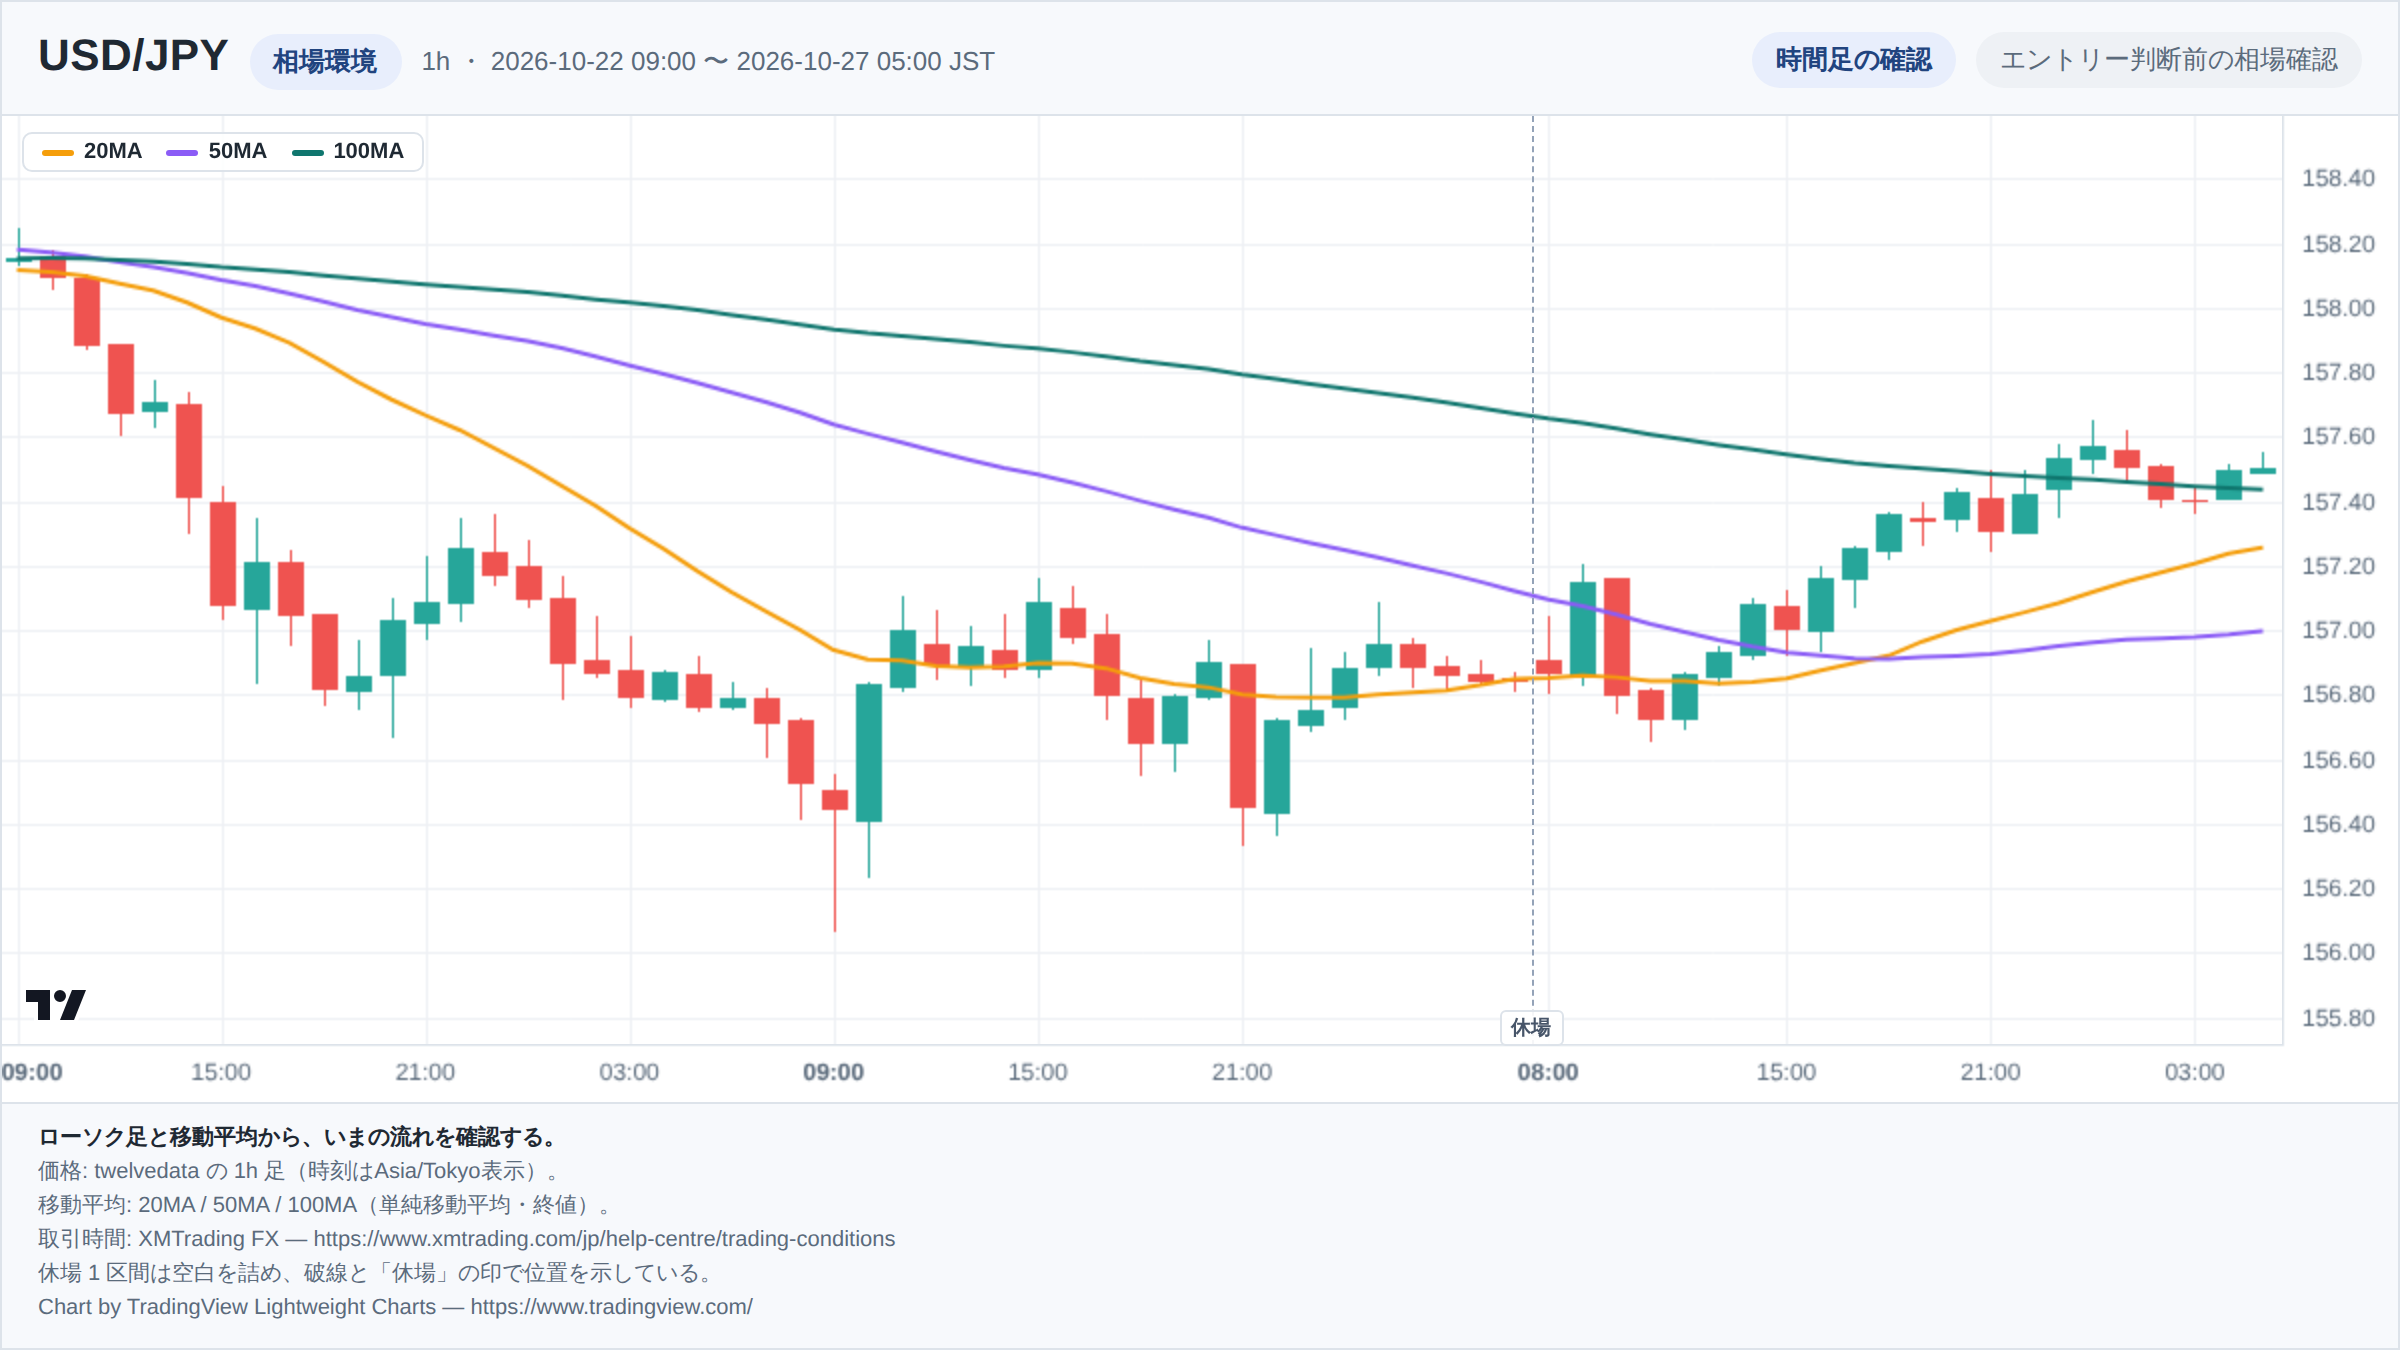Screen dimensions: 2400x1350
Task: Click the large green candle at the chart low
Action: click(869, 753)
